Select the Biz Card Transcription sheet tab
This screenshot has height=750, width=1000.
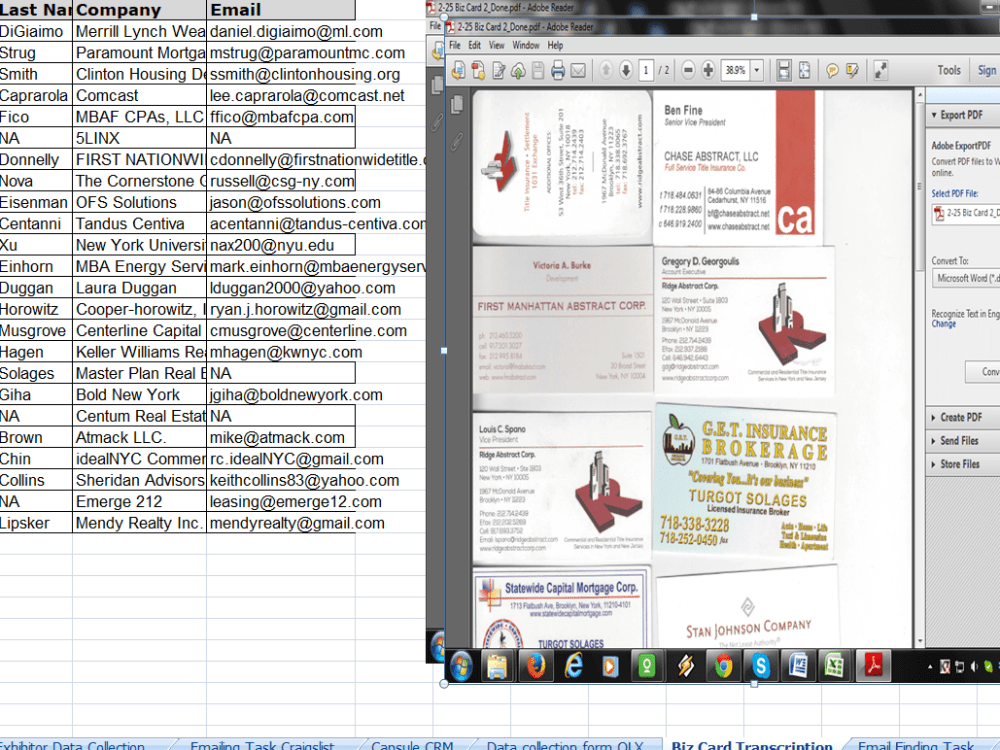point(752,745)
